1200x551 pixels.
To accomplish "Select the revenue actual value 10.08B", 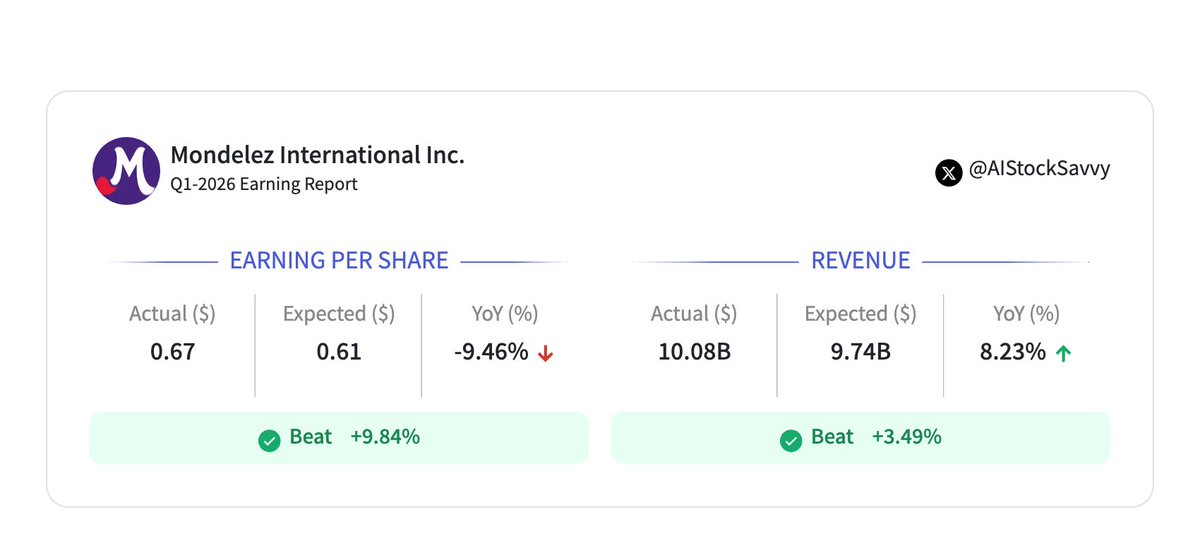I will (x=693, y=352).
